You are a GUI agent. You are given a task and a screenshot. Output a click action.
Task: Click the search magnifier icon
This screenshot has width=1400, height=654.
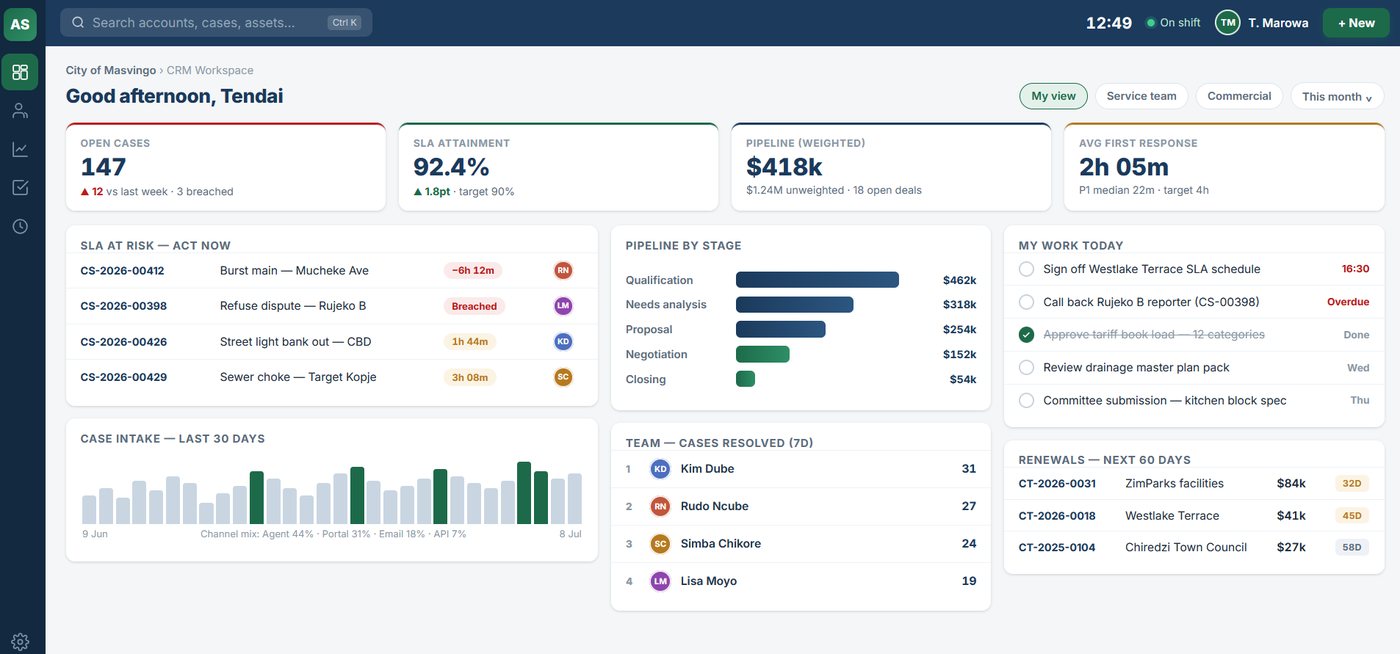78,22
